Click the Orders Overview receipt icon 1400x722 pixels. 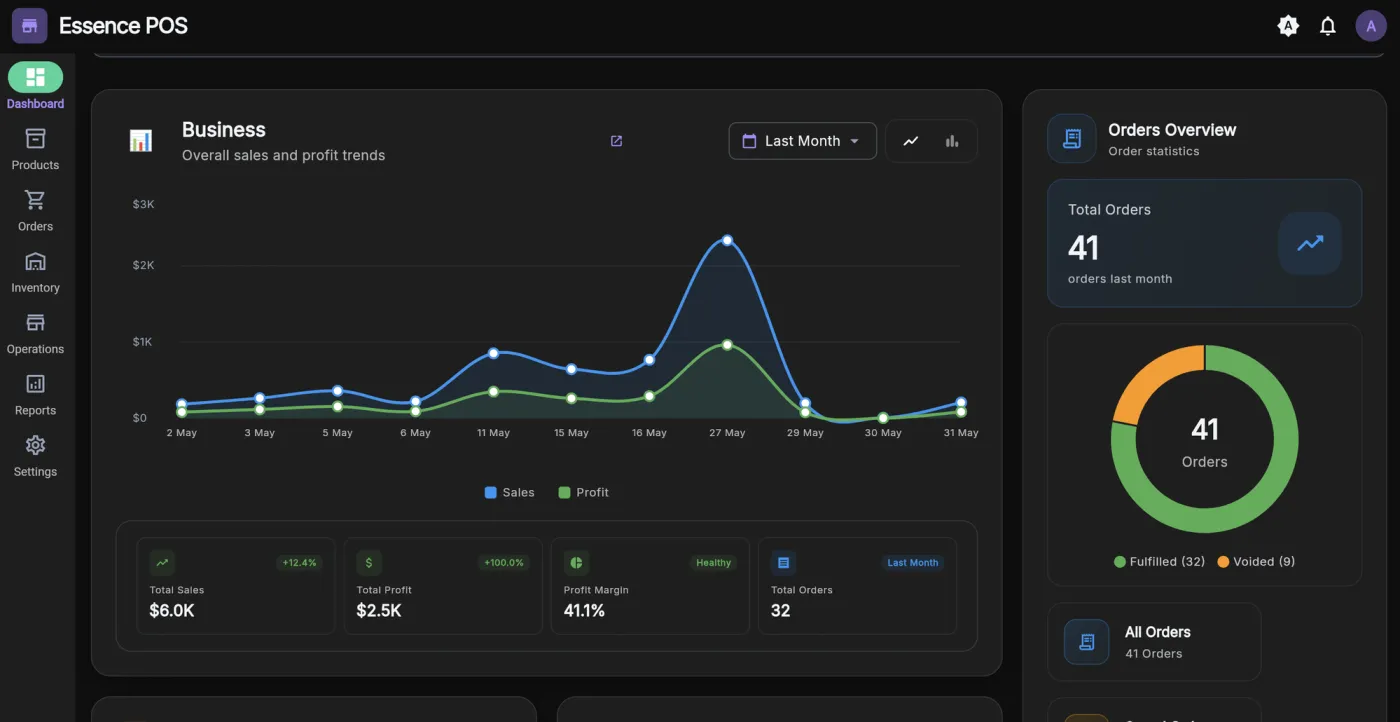pos(1072,139)
